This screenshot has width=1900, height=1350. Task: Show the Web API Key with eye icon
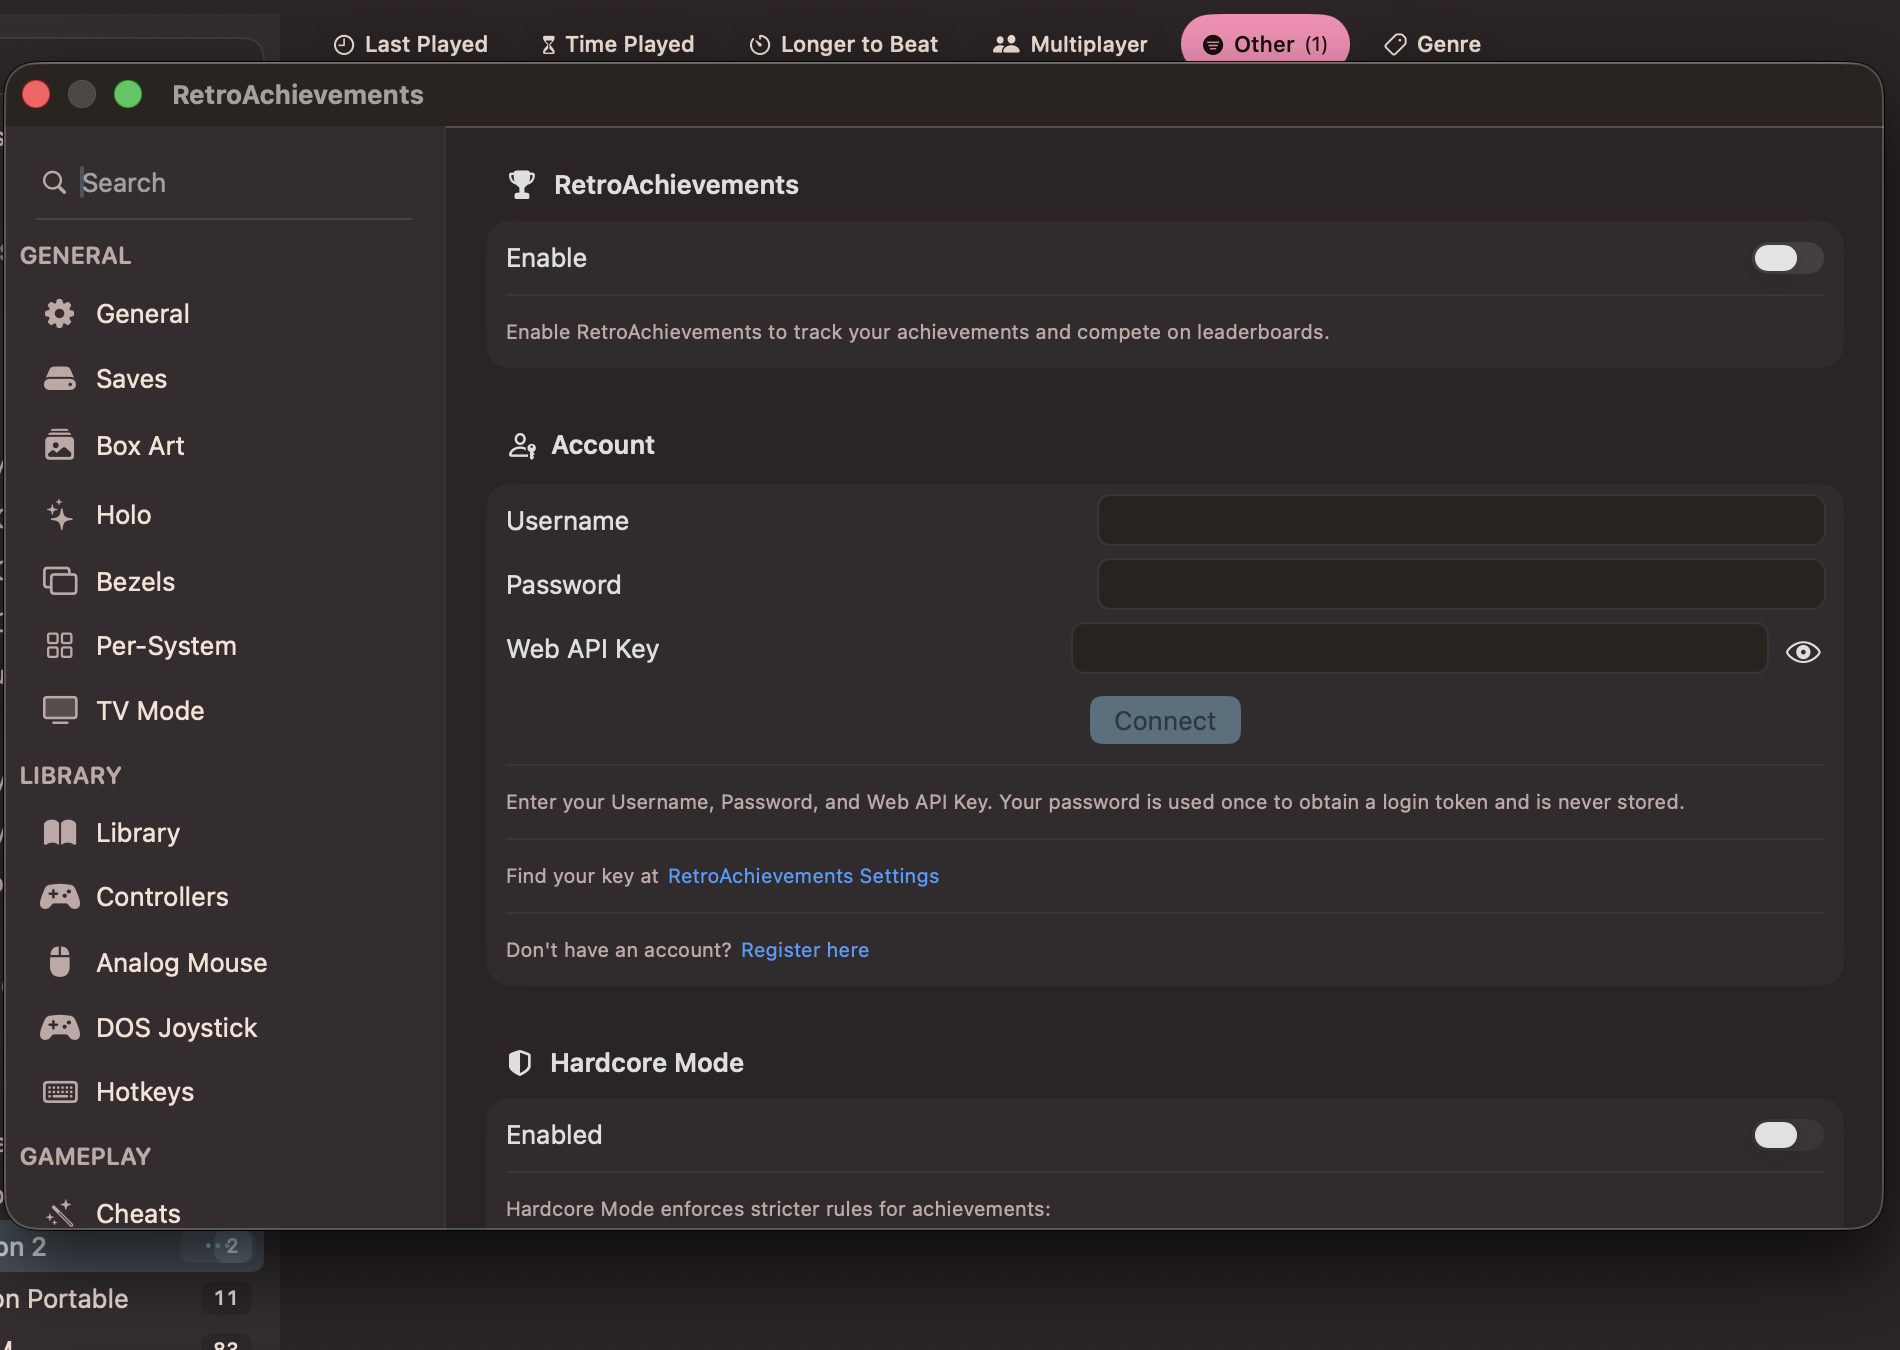coord(1803,652)
